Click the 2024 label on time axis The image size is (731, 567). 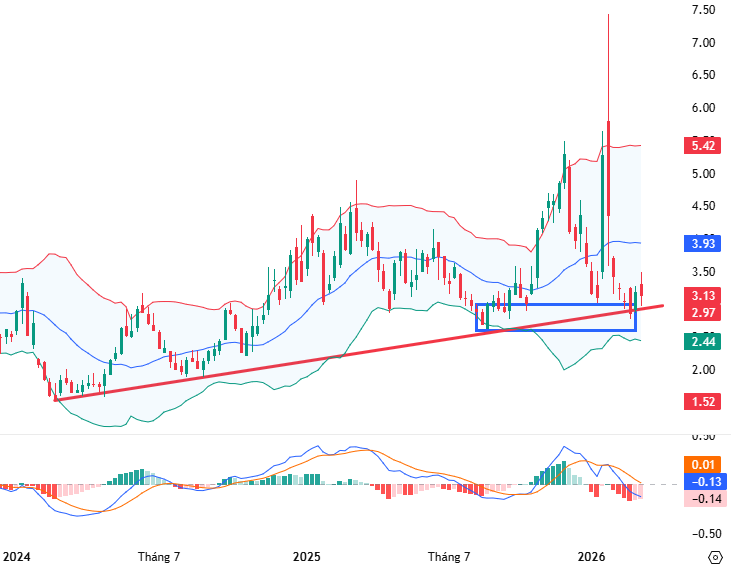point(17,556)
